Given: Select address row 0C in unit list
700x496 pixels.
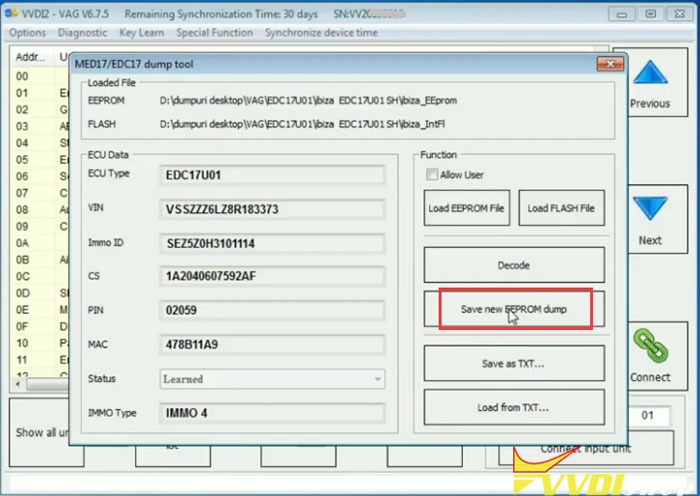Looking at the screenshot, I should point(39,276).
